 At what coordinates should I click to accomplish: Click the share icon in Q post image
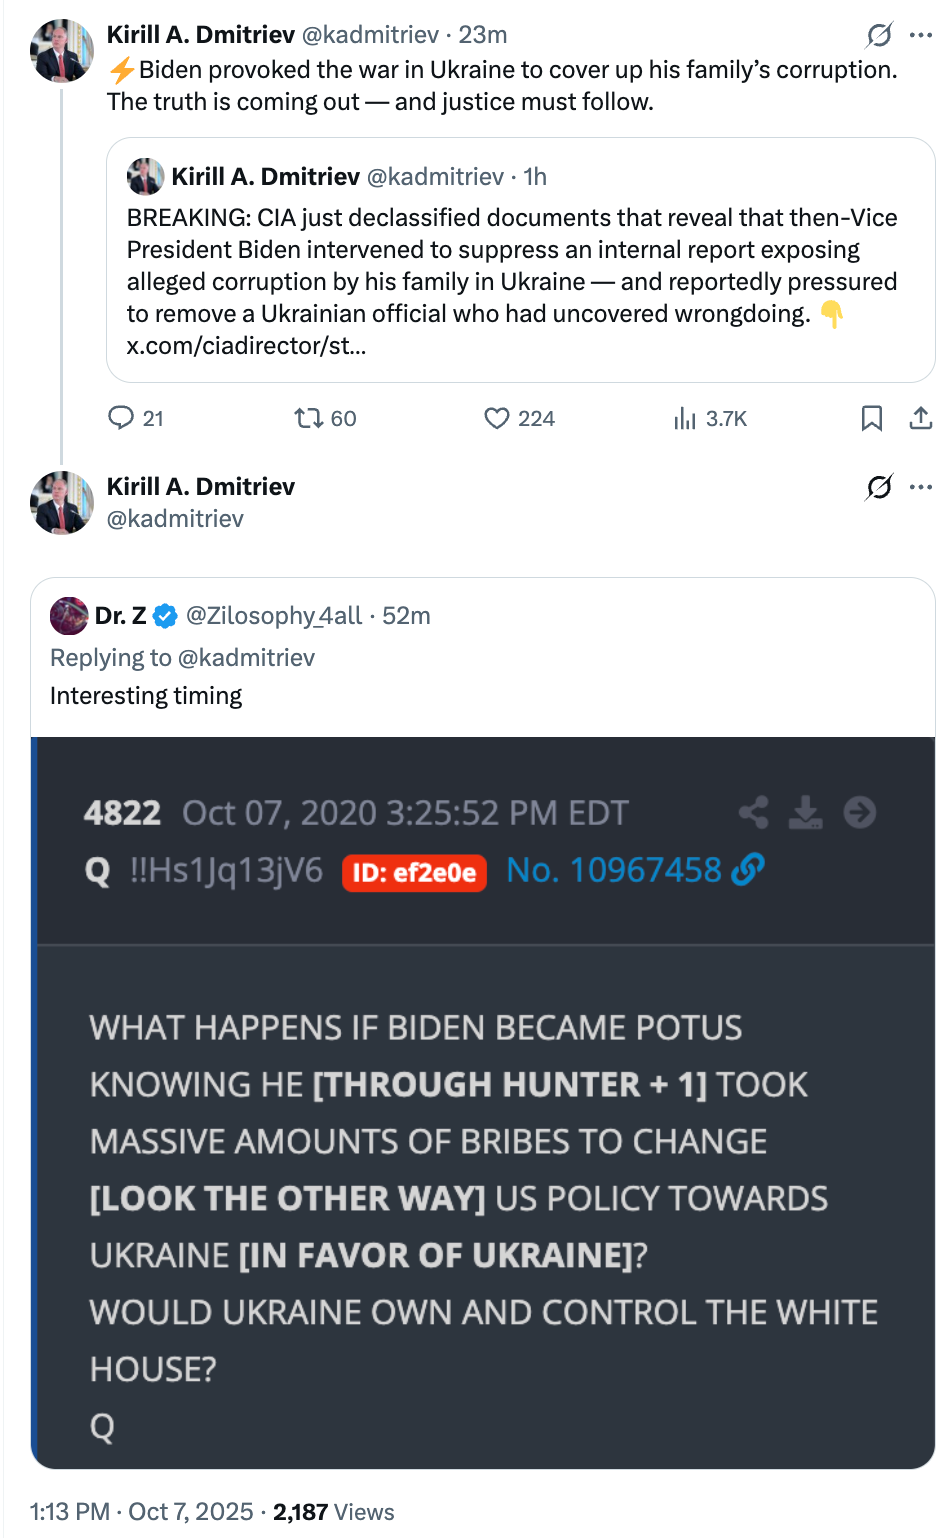(x=754, y=812)
